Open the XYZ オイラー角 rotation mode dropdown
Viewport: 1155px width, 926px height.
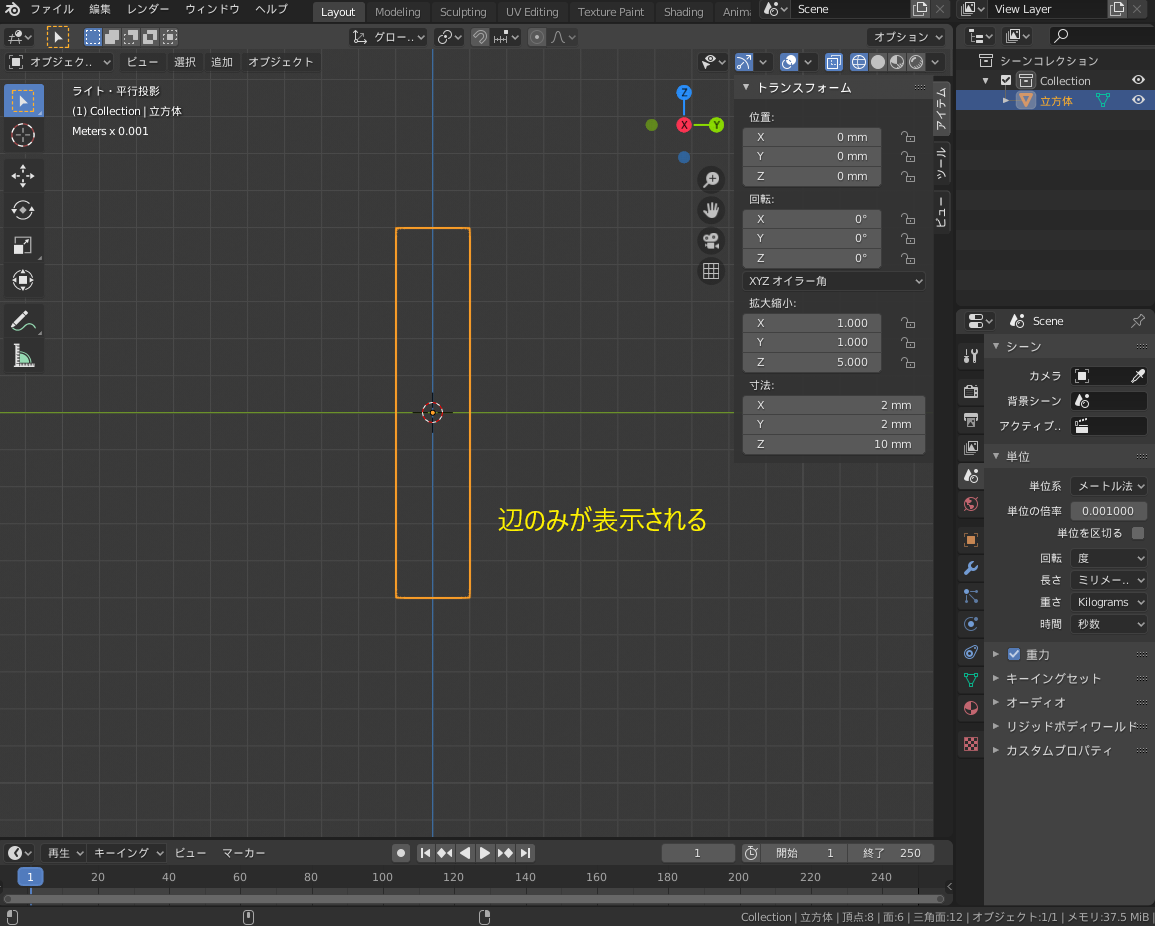pyautogui.click(x=834, y=281)
